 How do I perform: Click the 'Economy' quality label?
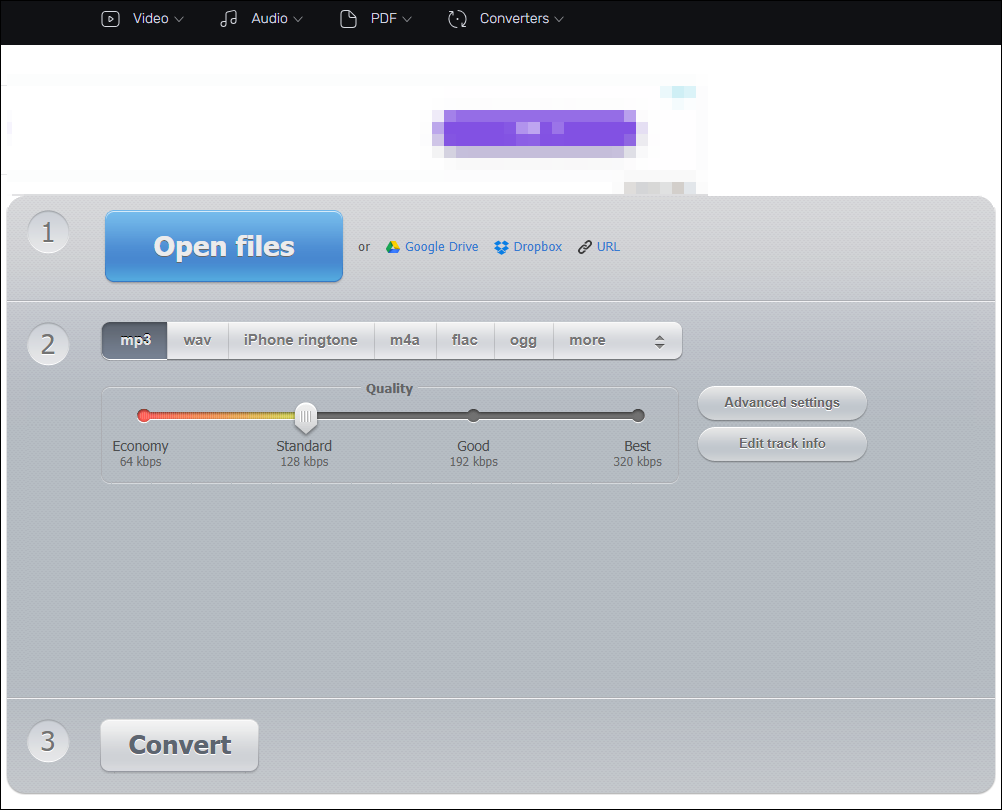[x=141, y=446]
